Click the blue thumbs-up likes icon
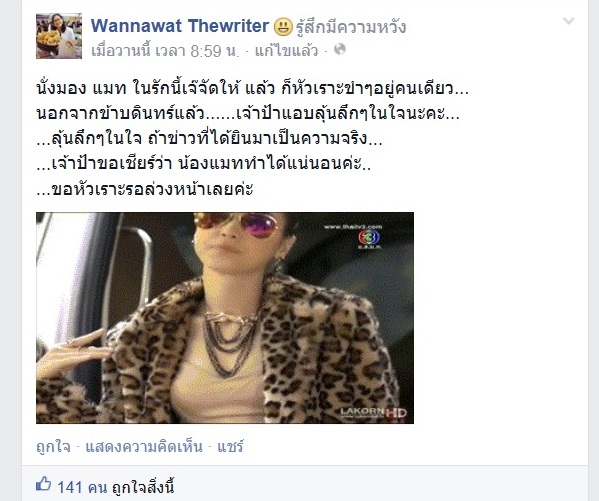 click(44, 484)
